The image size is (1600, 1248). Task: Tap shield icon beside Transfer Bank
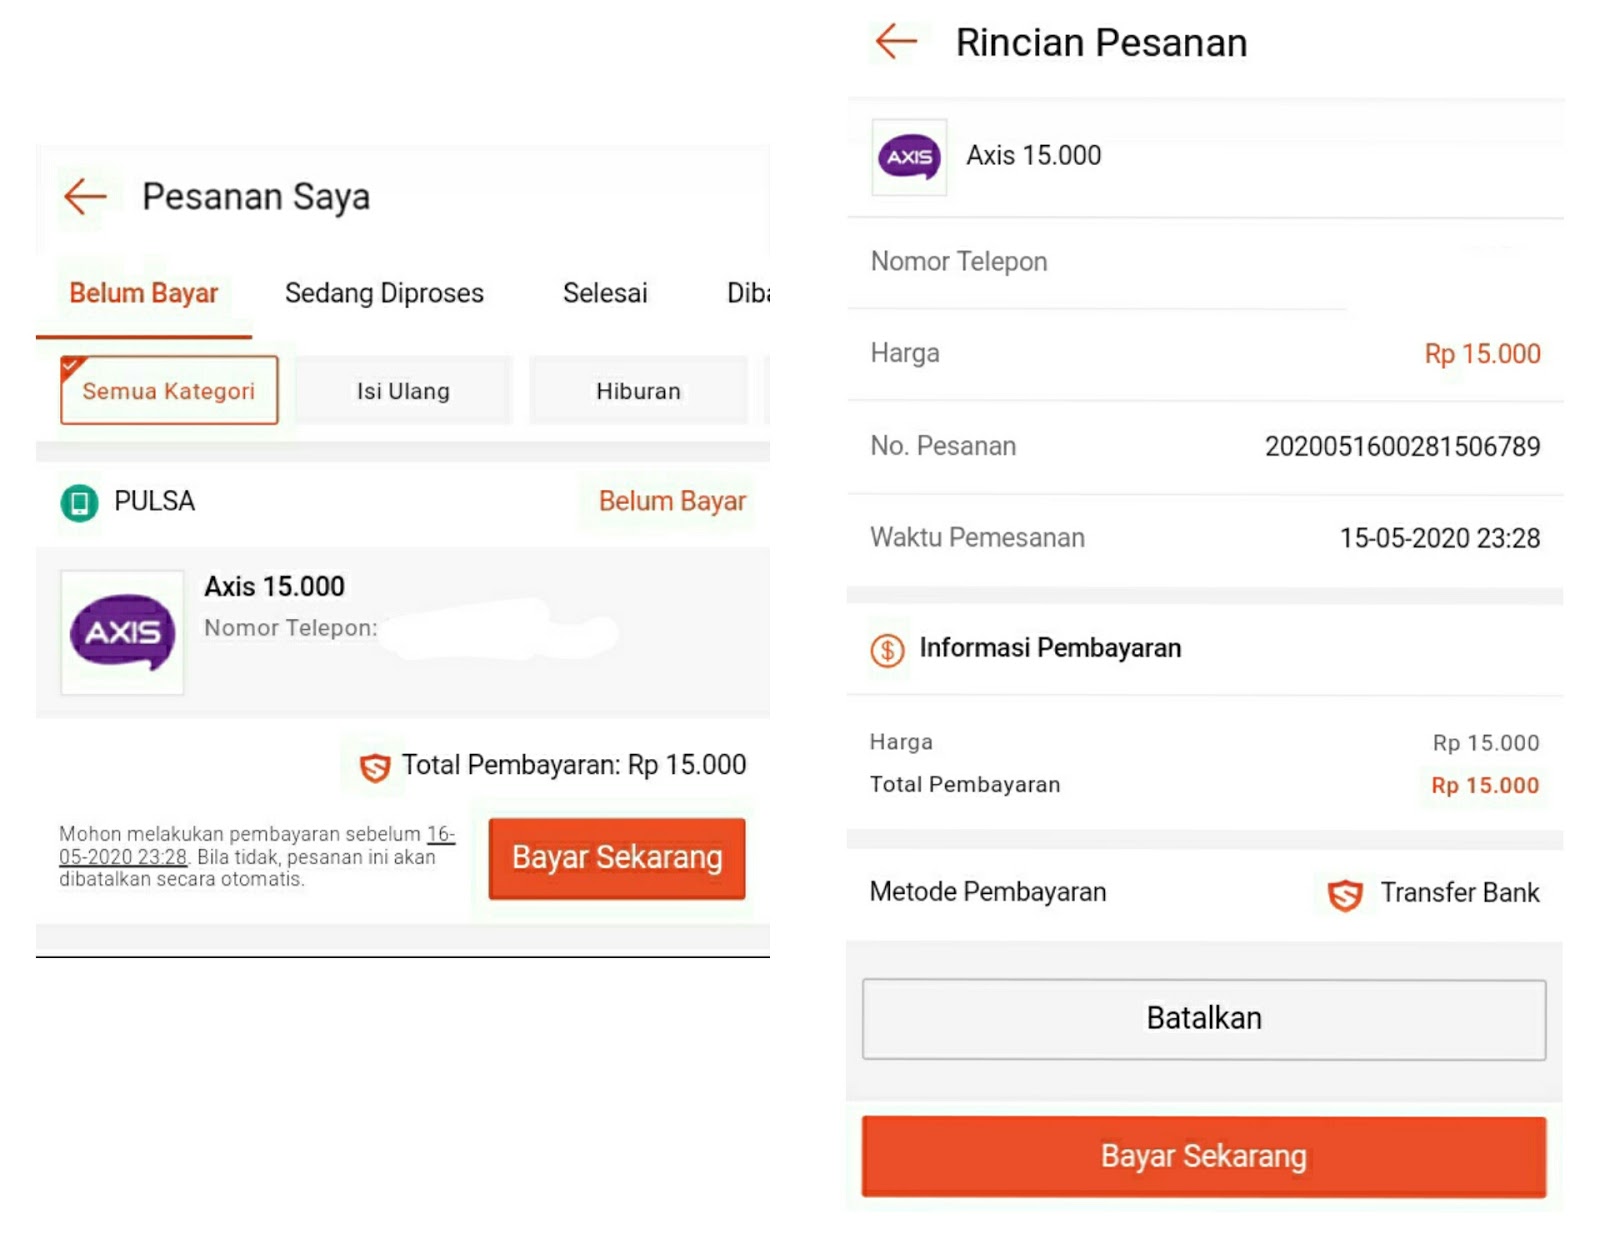1345,894
